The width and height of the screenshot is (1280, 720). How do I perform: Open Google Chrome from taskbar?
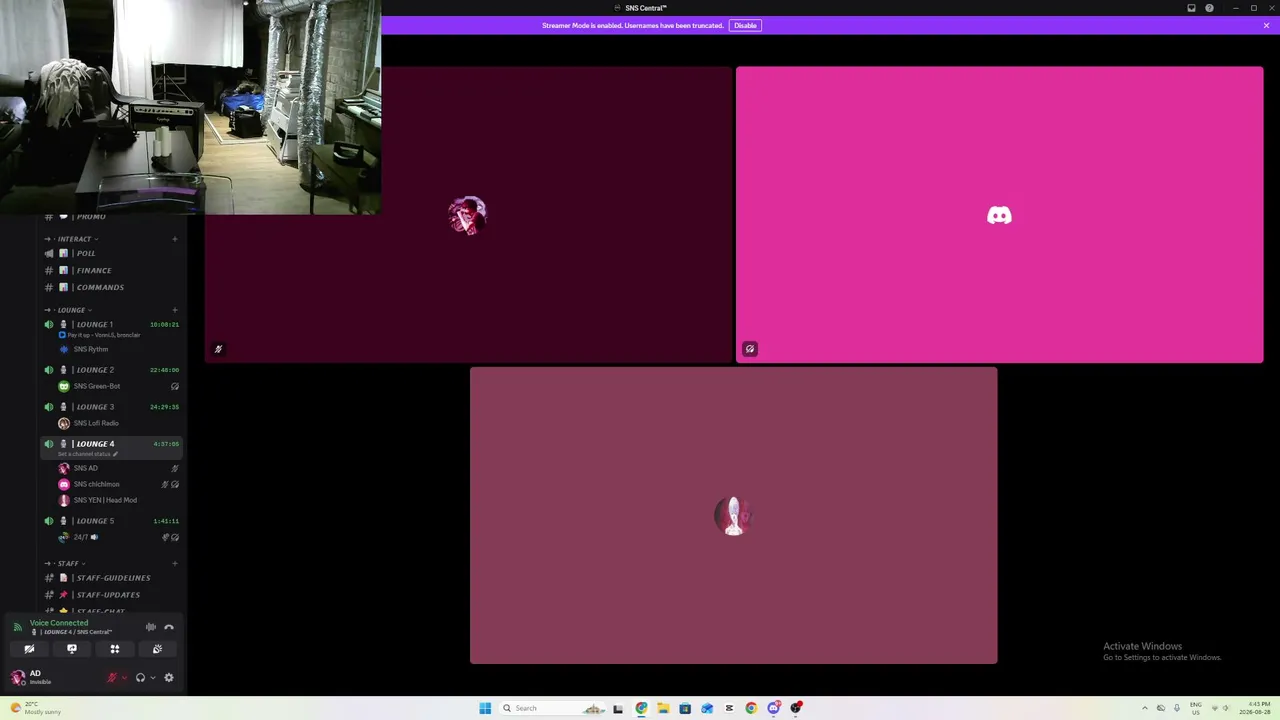point(751,708)
